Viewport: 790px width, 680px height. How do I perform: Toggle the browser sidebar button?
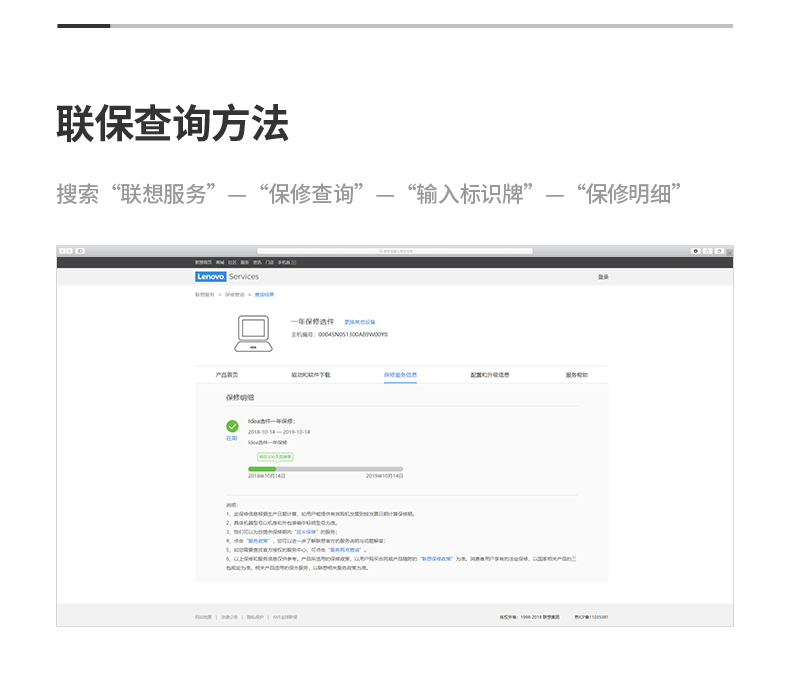pos(80,251)
